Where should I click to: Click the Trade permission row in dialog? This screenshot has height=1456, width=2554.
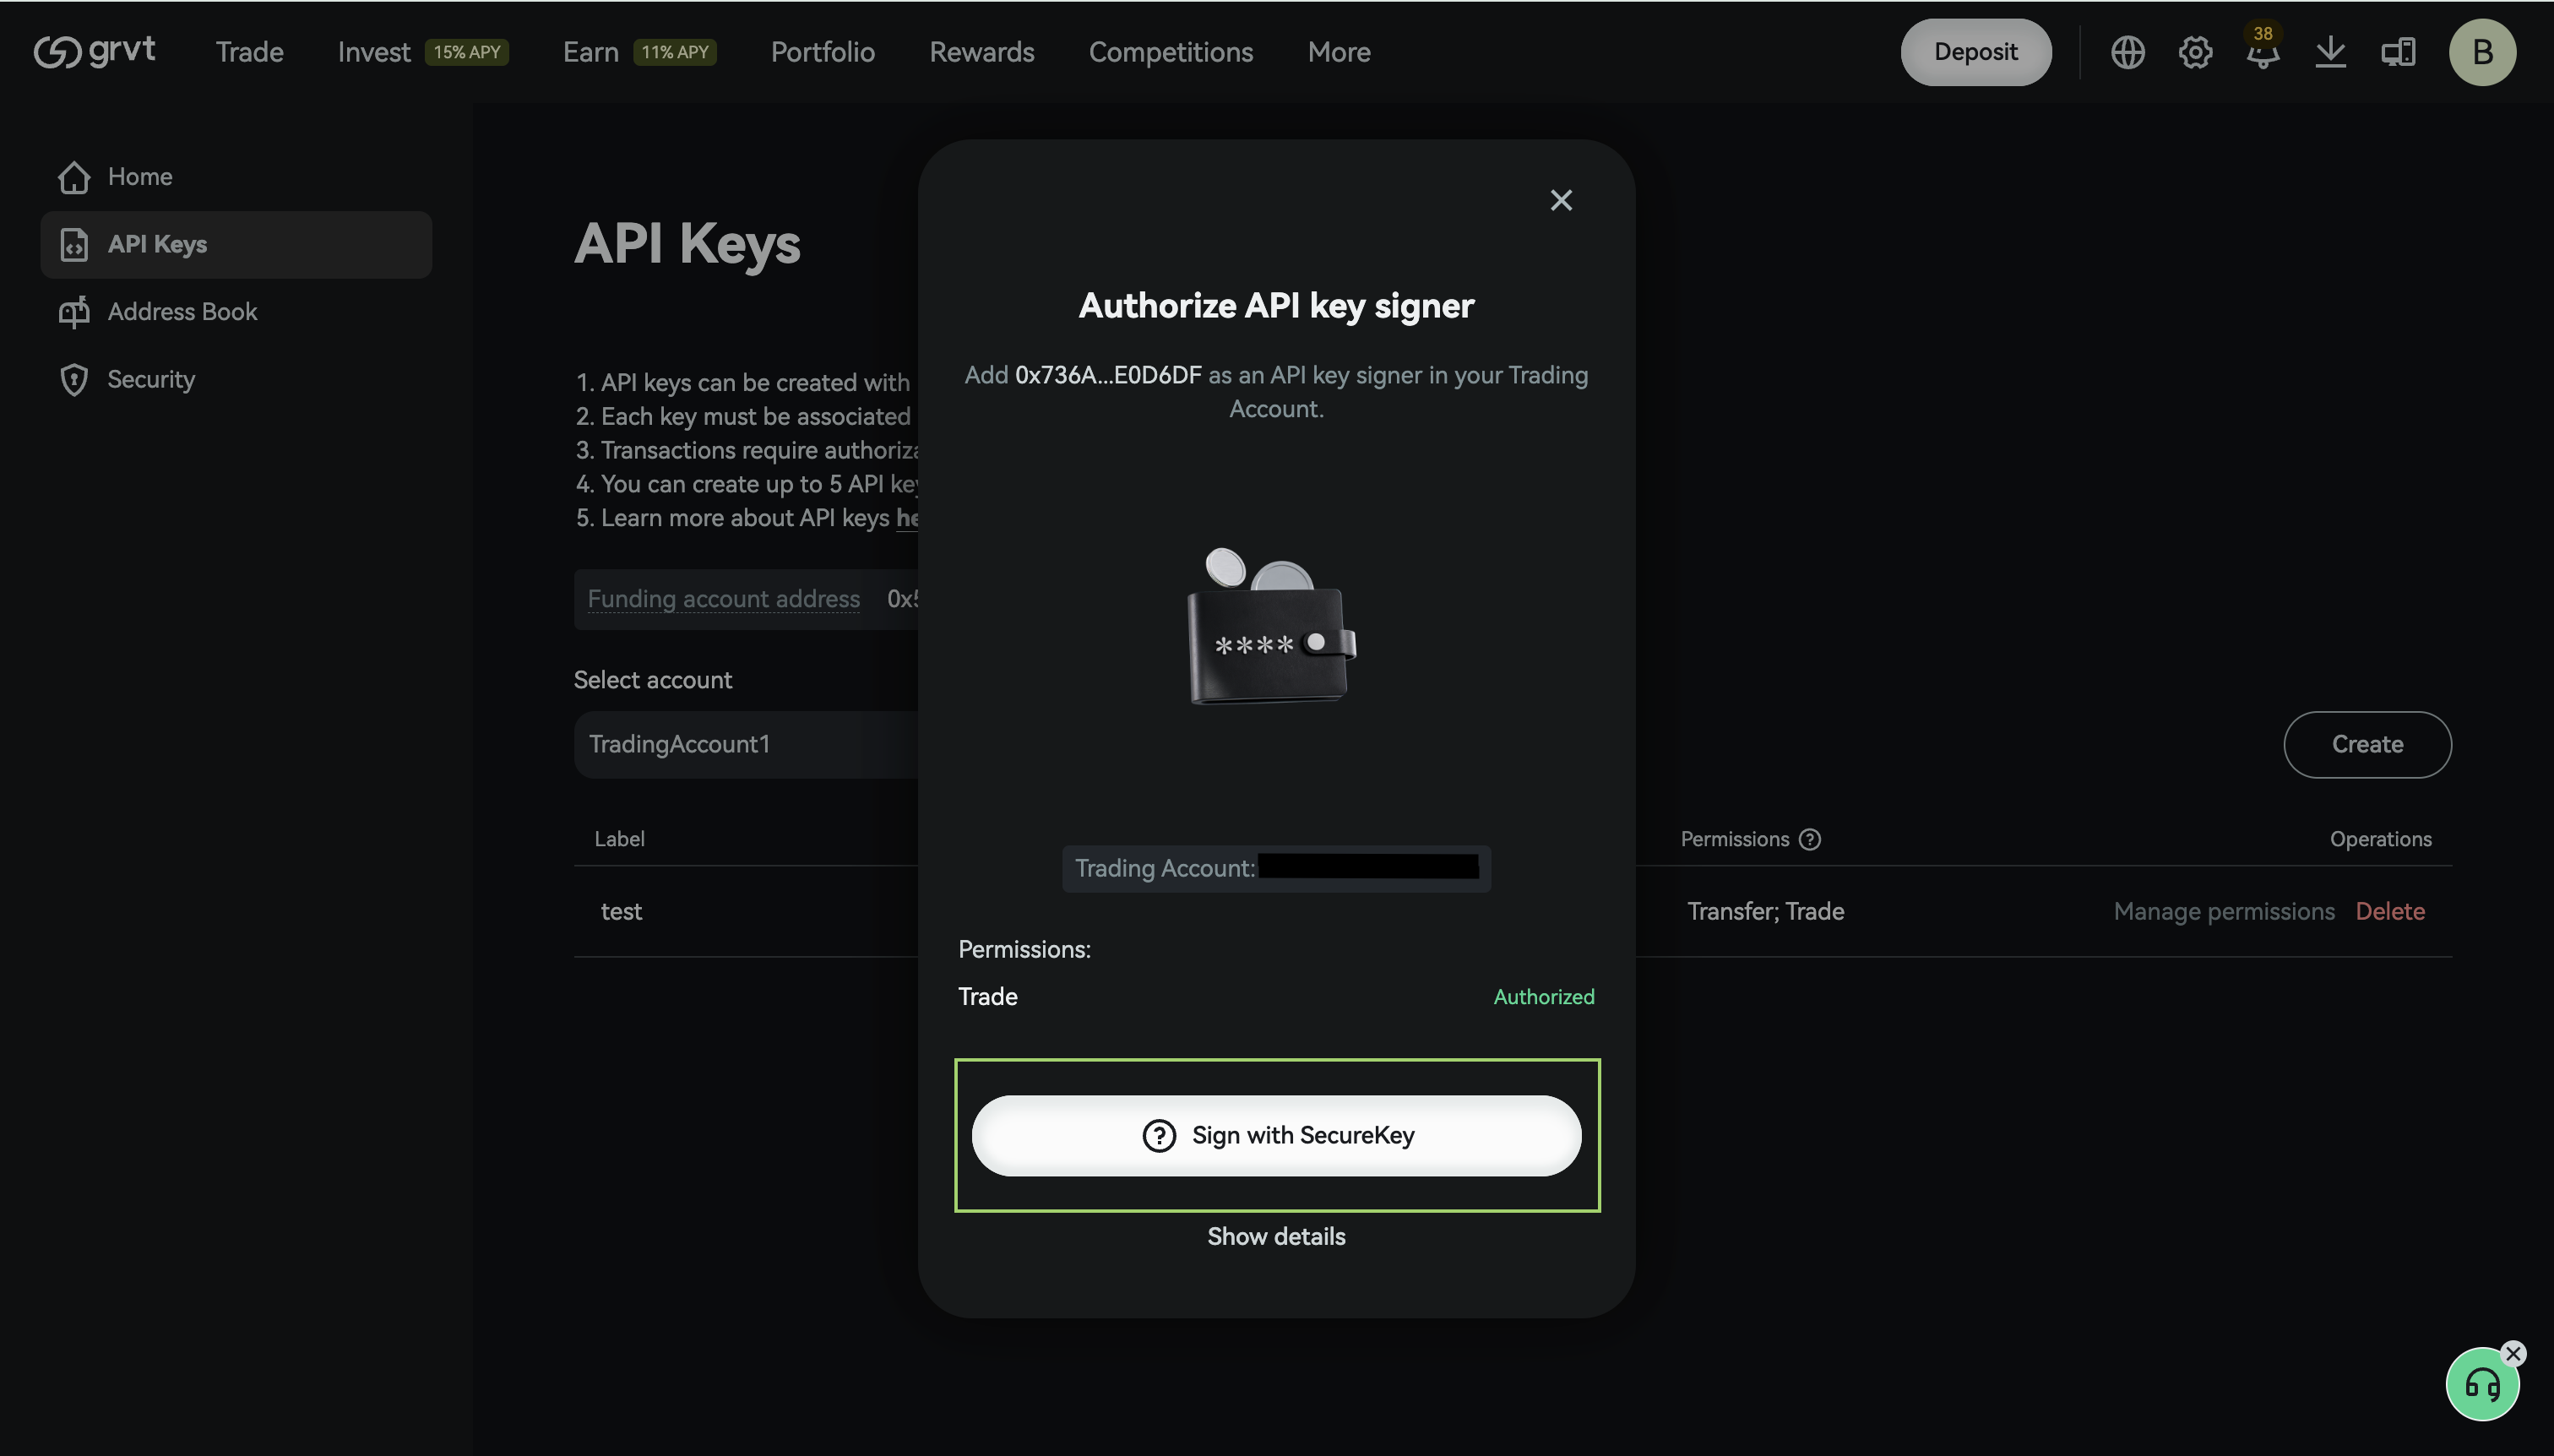coord(1276,997)
